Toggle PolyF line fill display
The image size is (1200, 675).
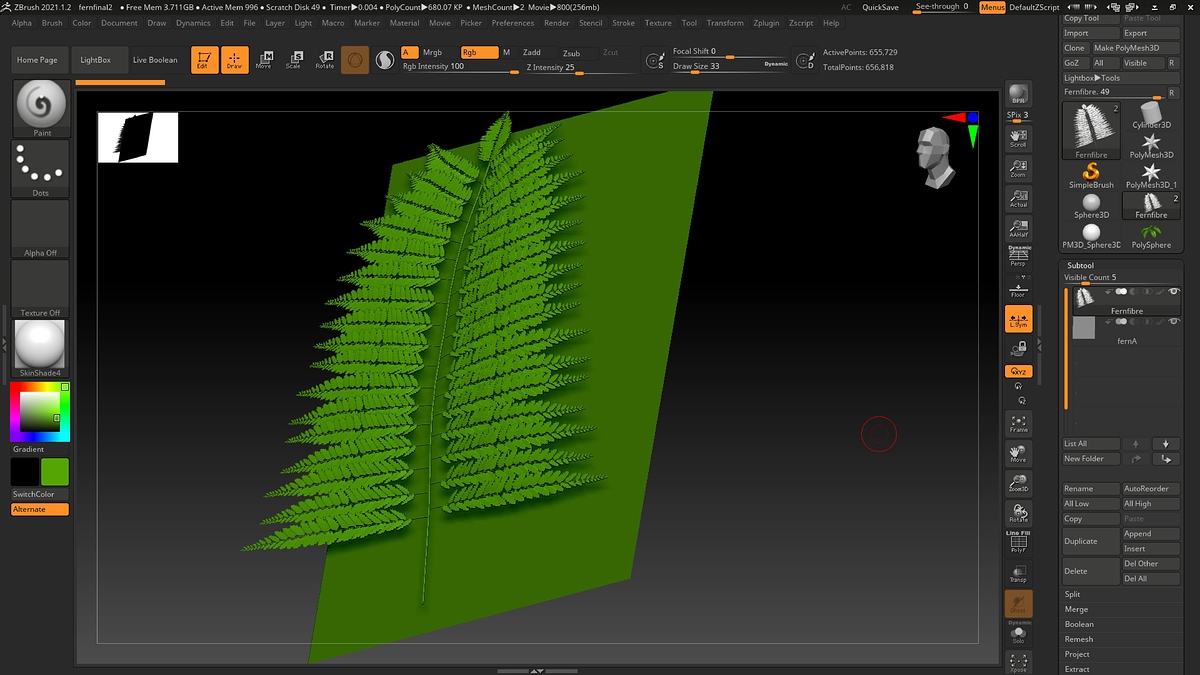(x=1018, y=543)
